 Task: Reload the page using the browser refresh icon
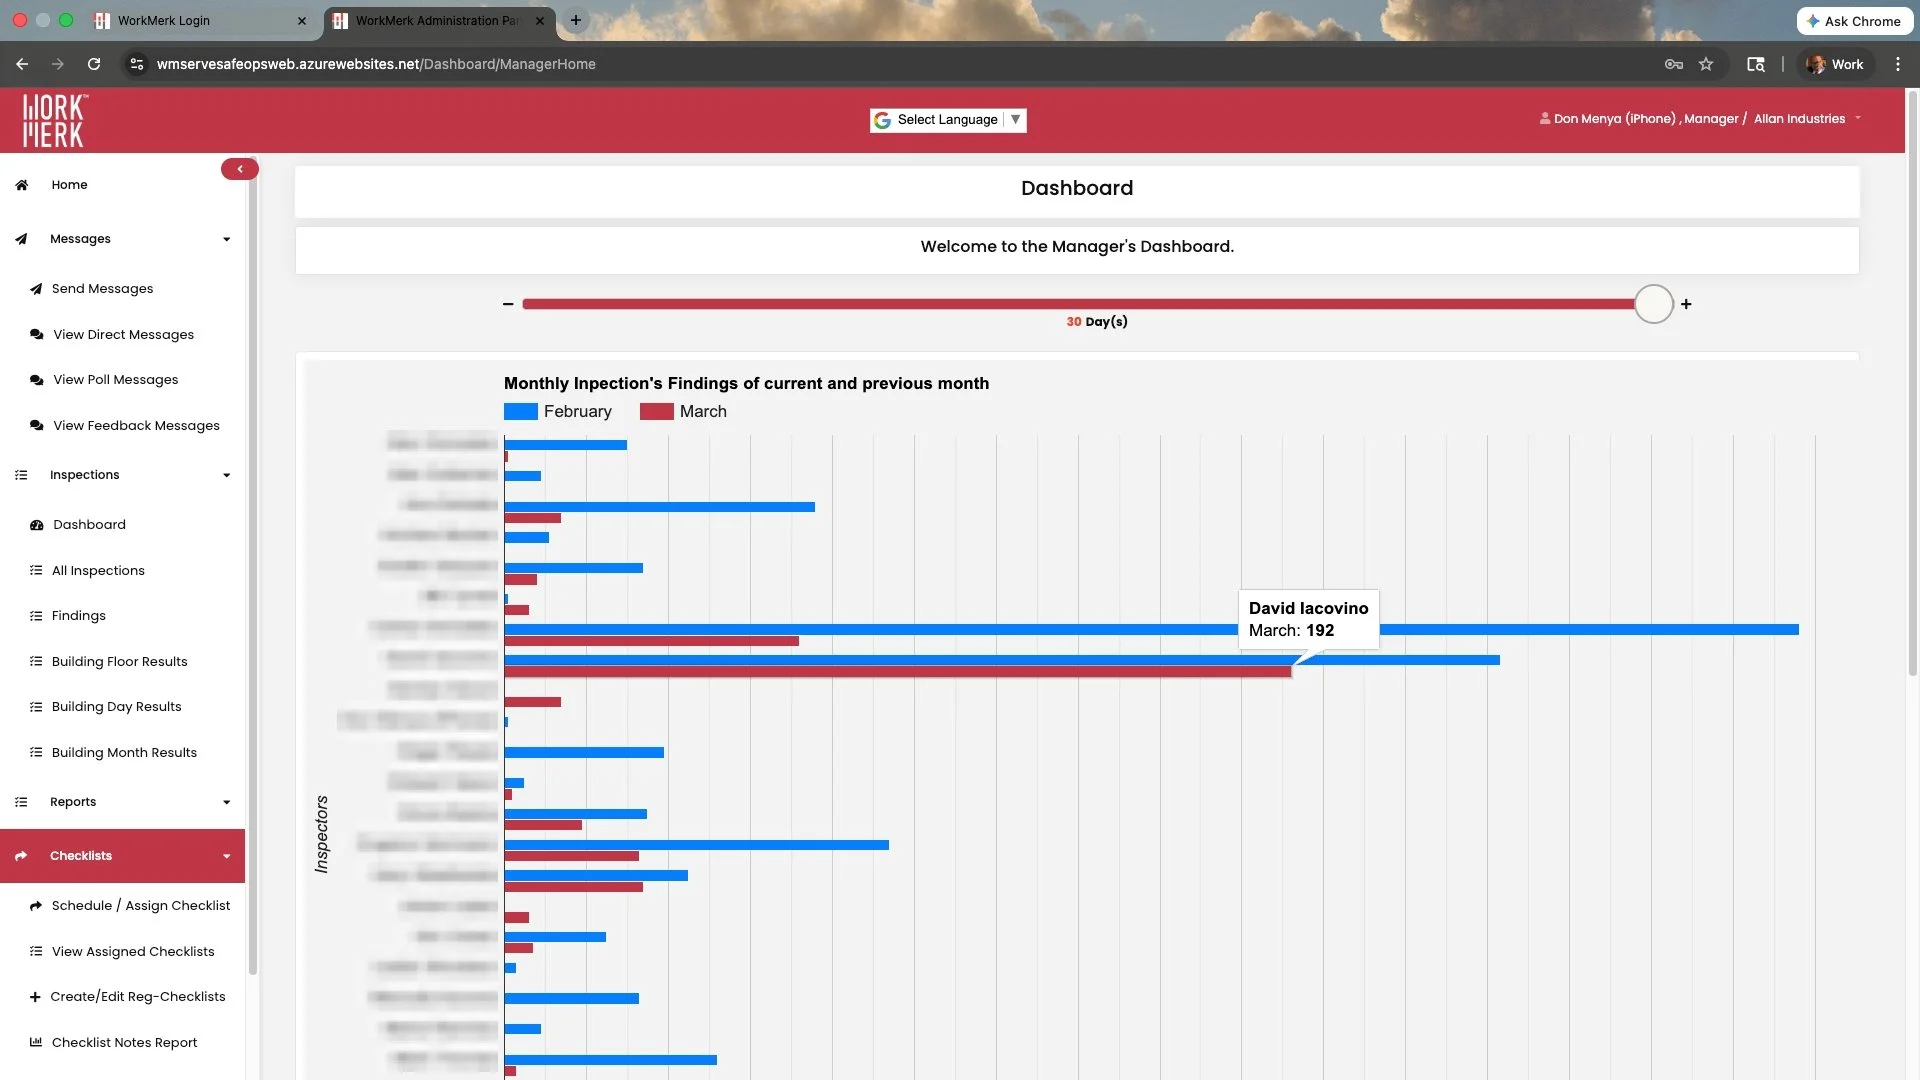tap(94, 64)
